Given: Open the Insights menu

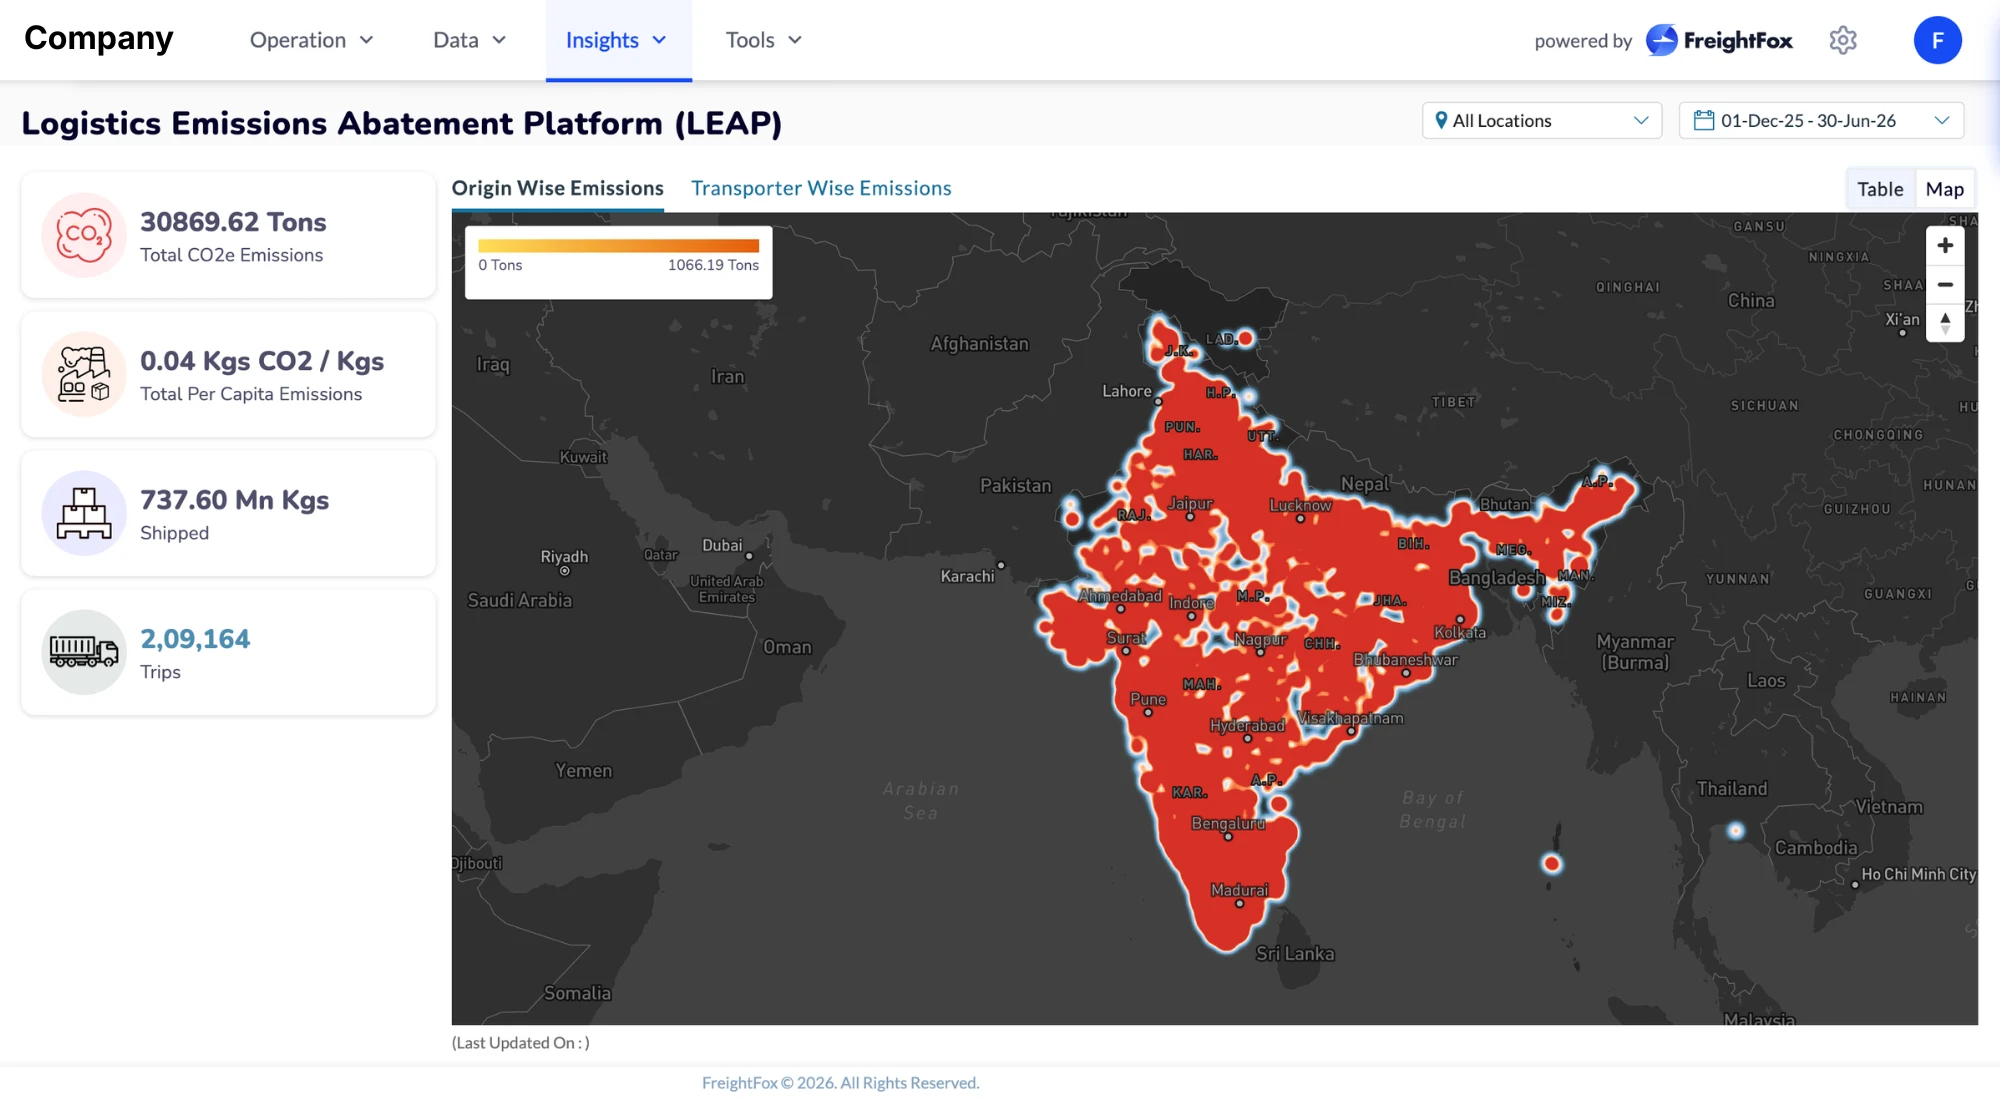Looking at the screenshot, I should pyautogui.click(x=617, y=40).
